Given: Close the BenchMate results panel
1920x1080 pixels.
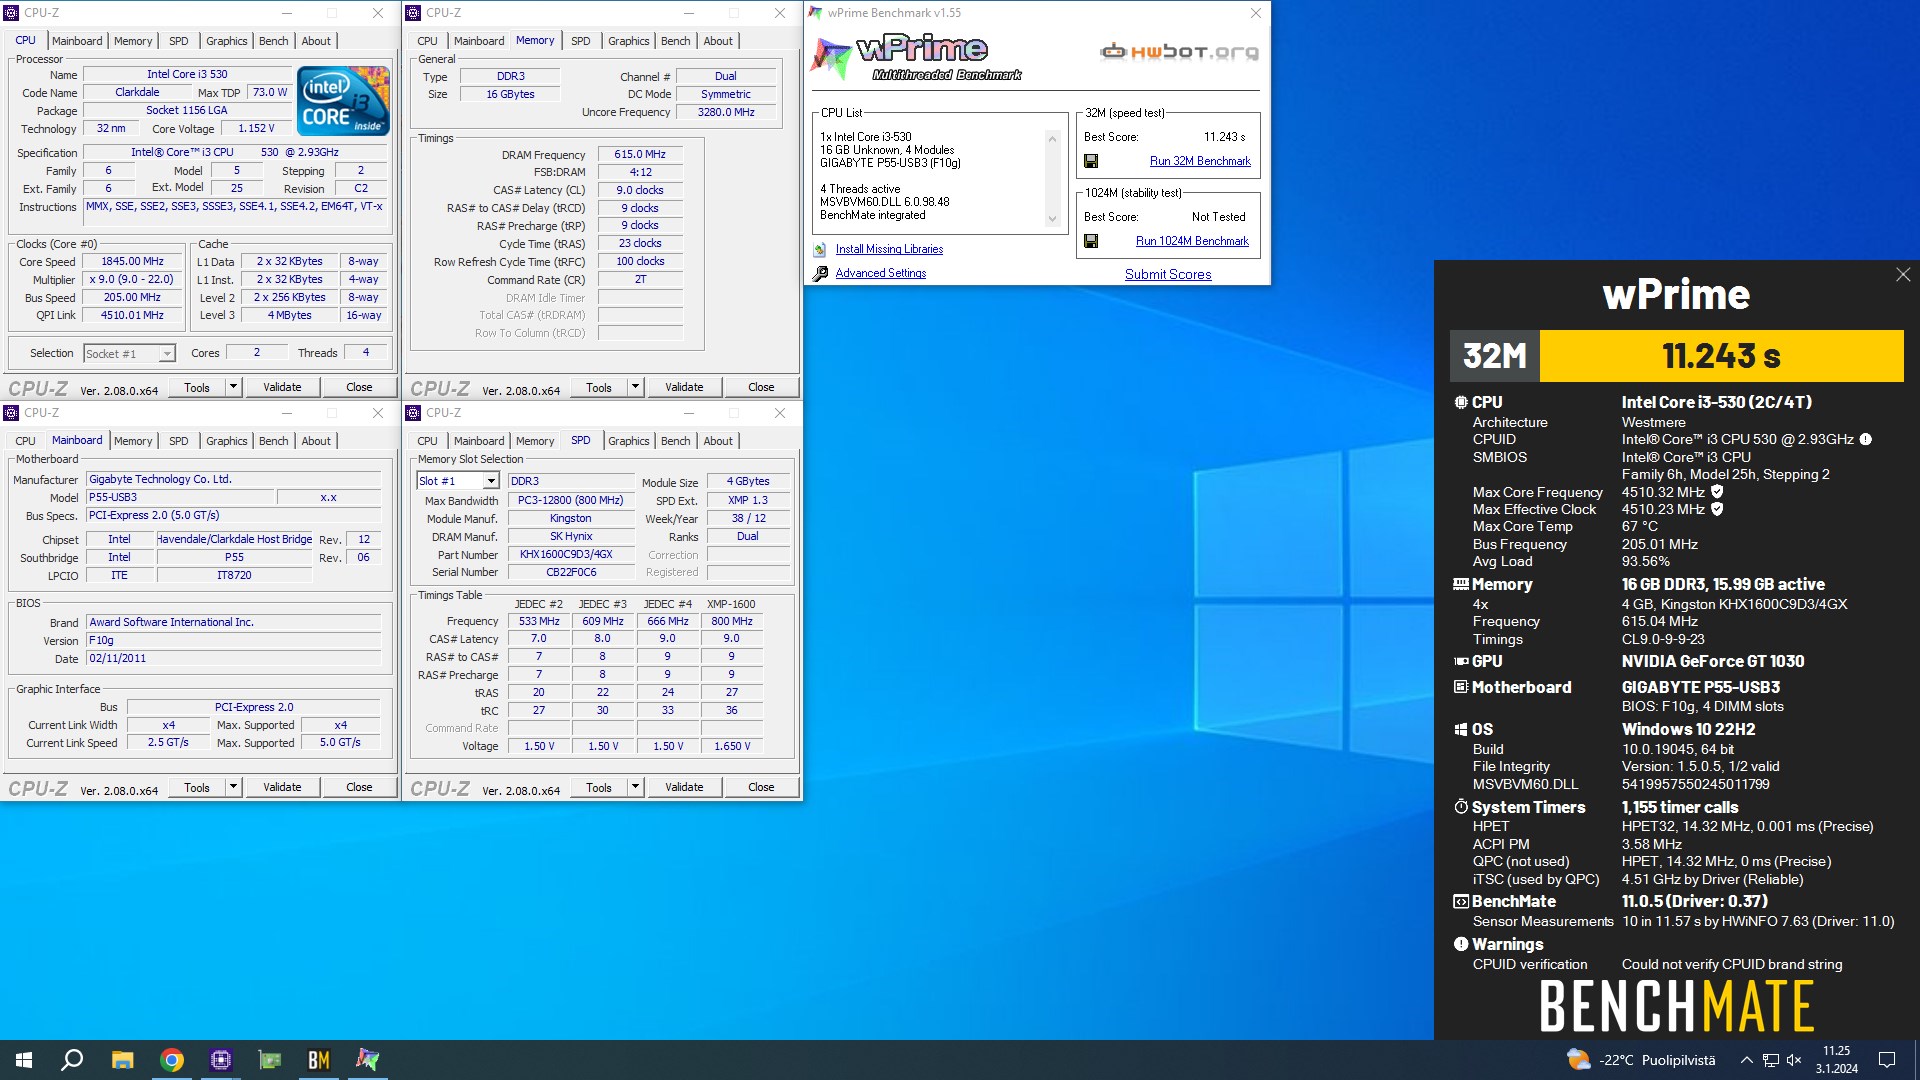Looking at the screenshot, I should (x=1903, y=275).
